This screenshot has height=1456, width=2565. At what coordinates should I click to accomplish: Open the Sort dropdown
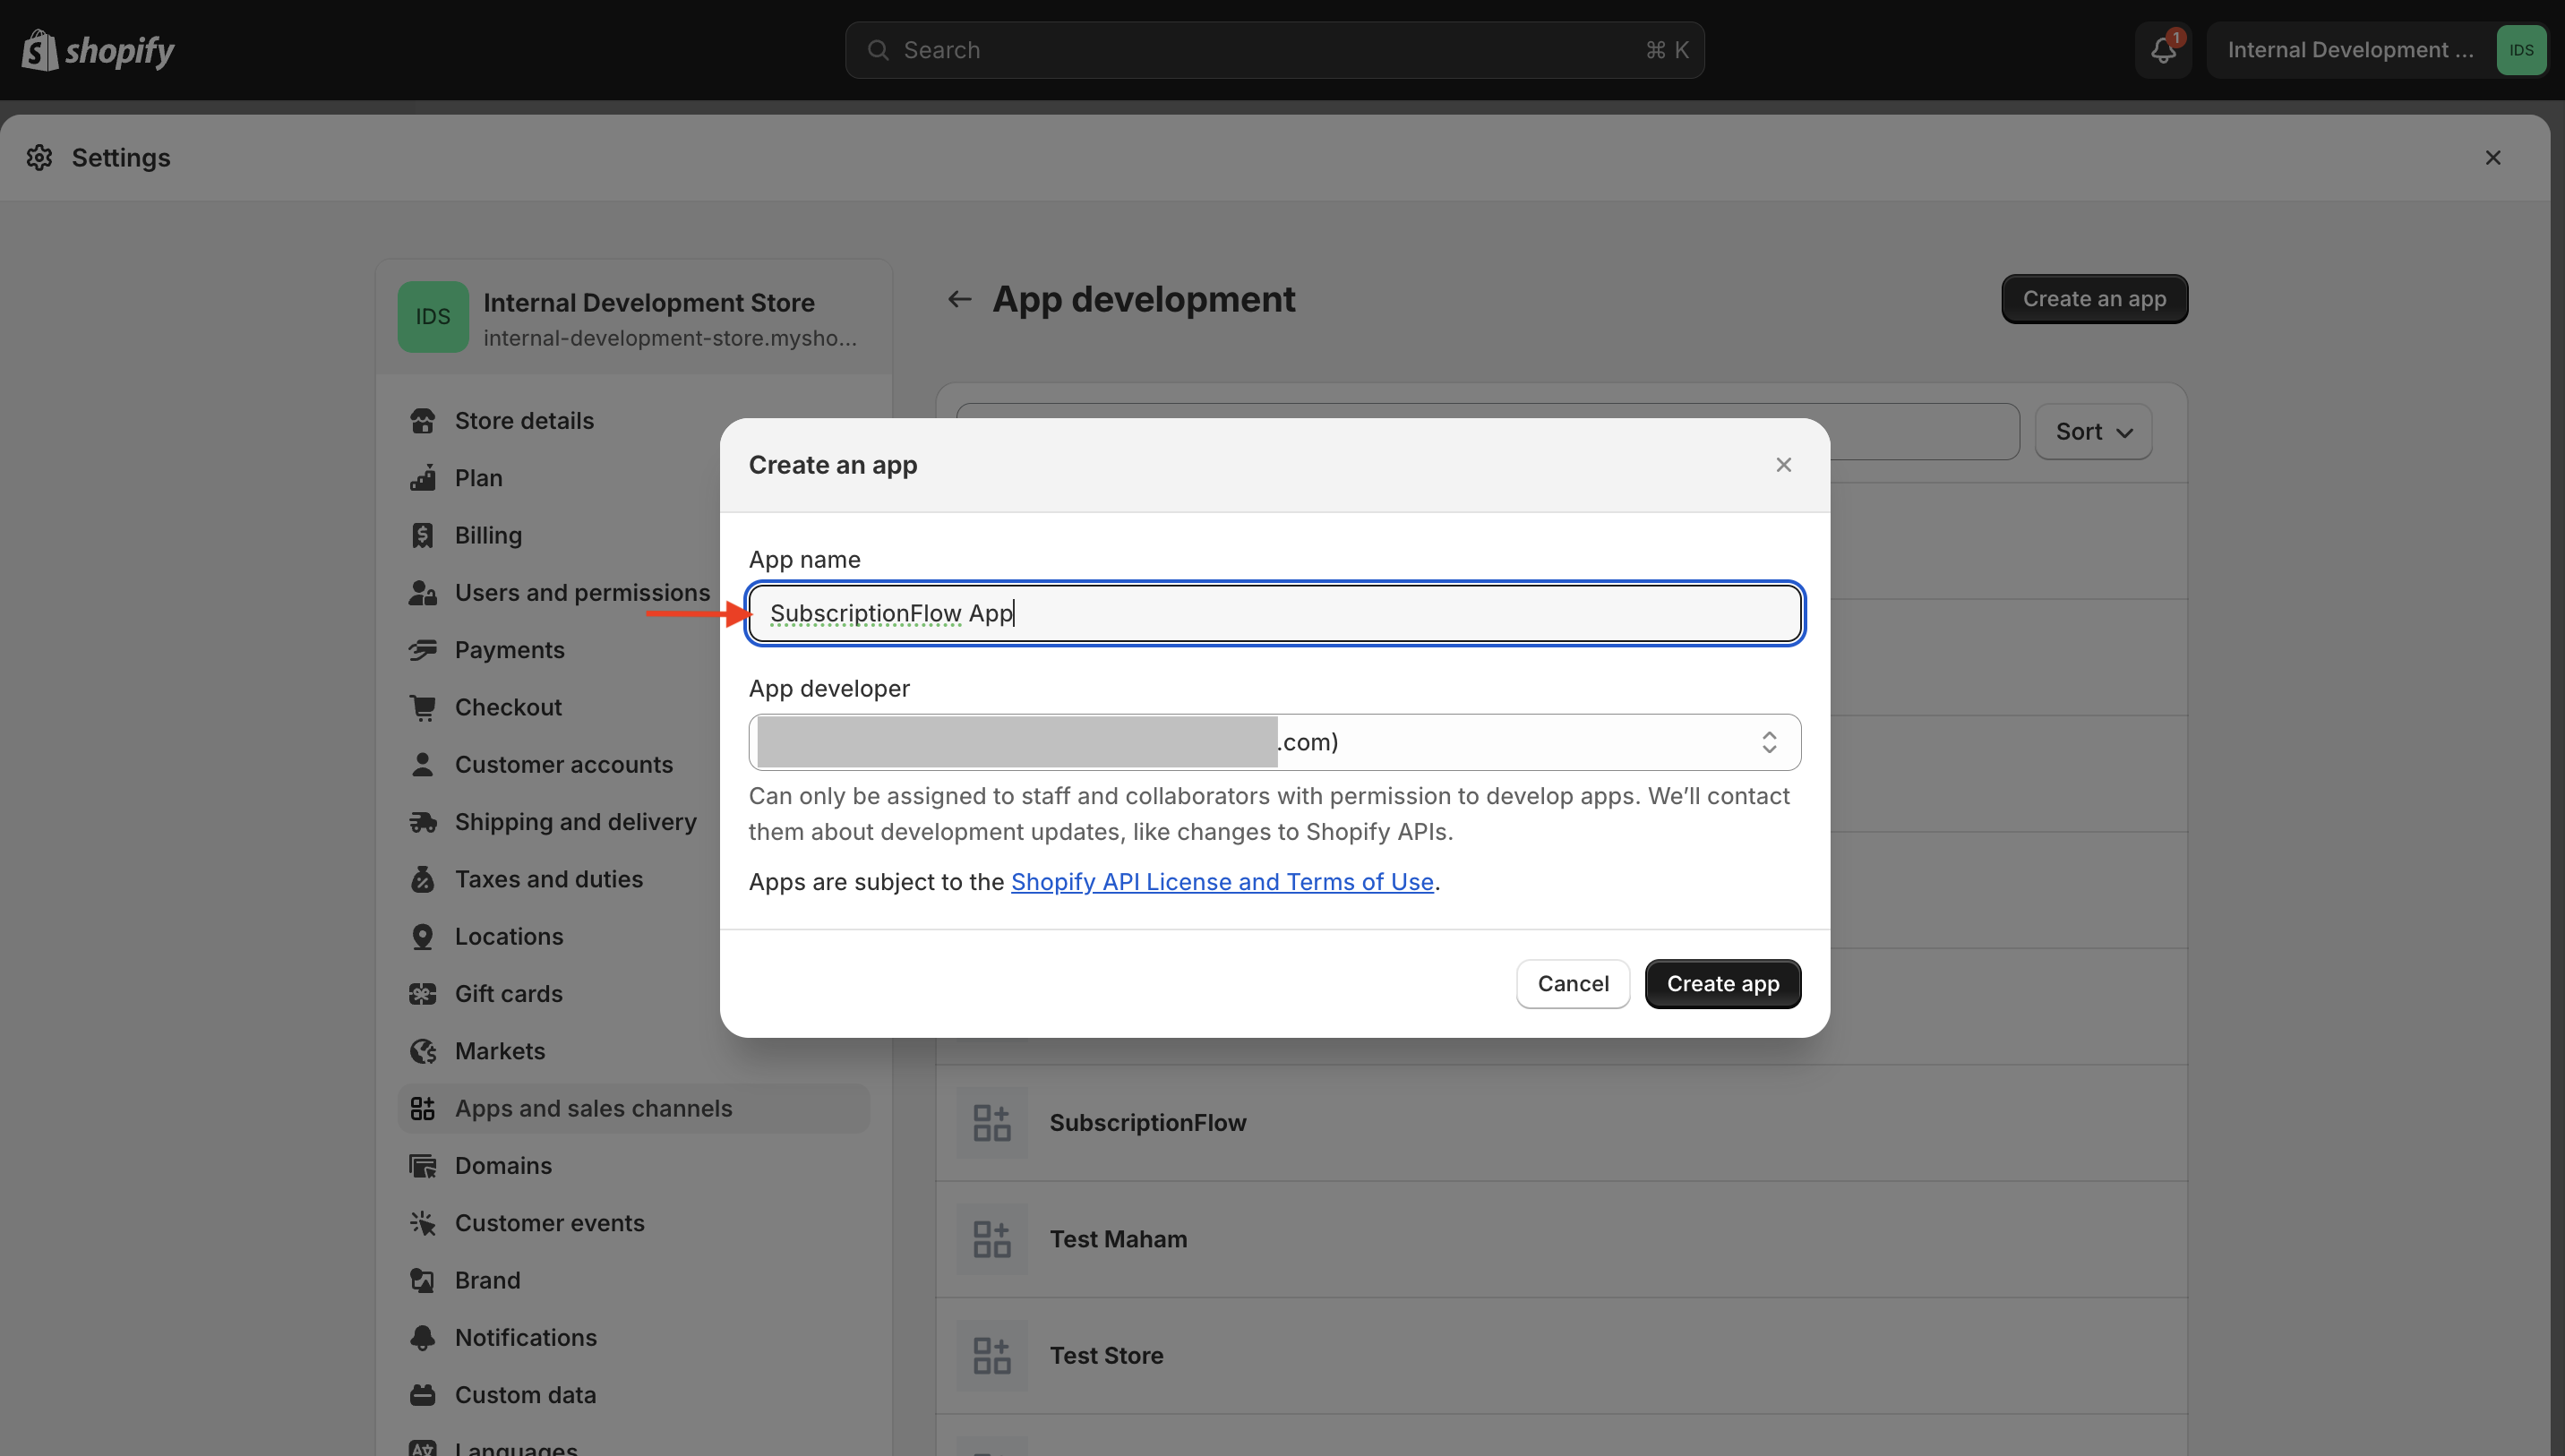[x=2093, y=432]
